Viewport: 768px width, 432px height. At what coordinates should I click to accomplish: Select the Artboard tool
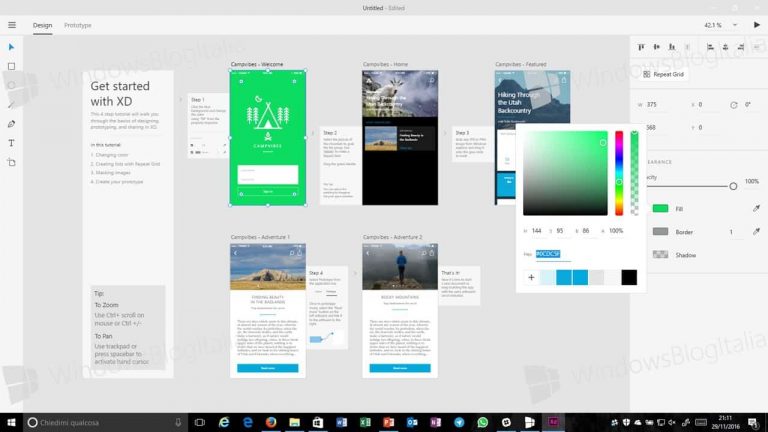pyautogui.click(x=11, y=162)
